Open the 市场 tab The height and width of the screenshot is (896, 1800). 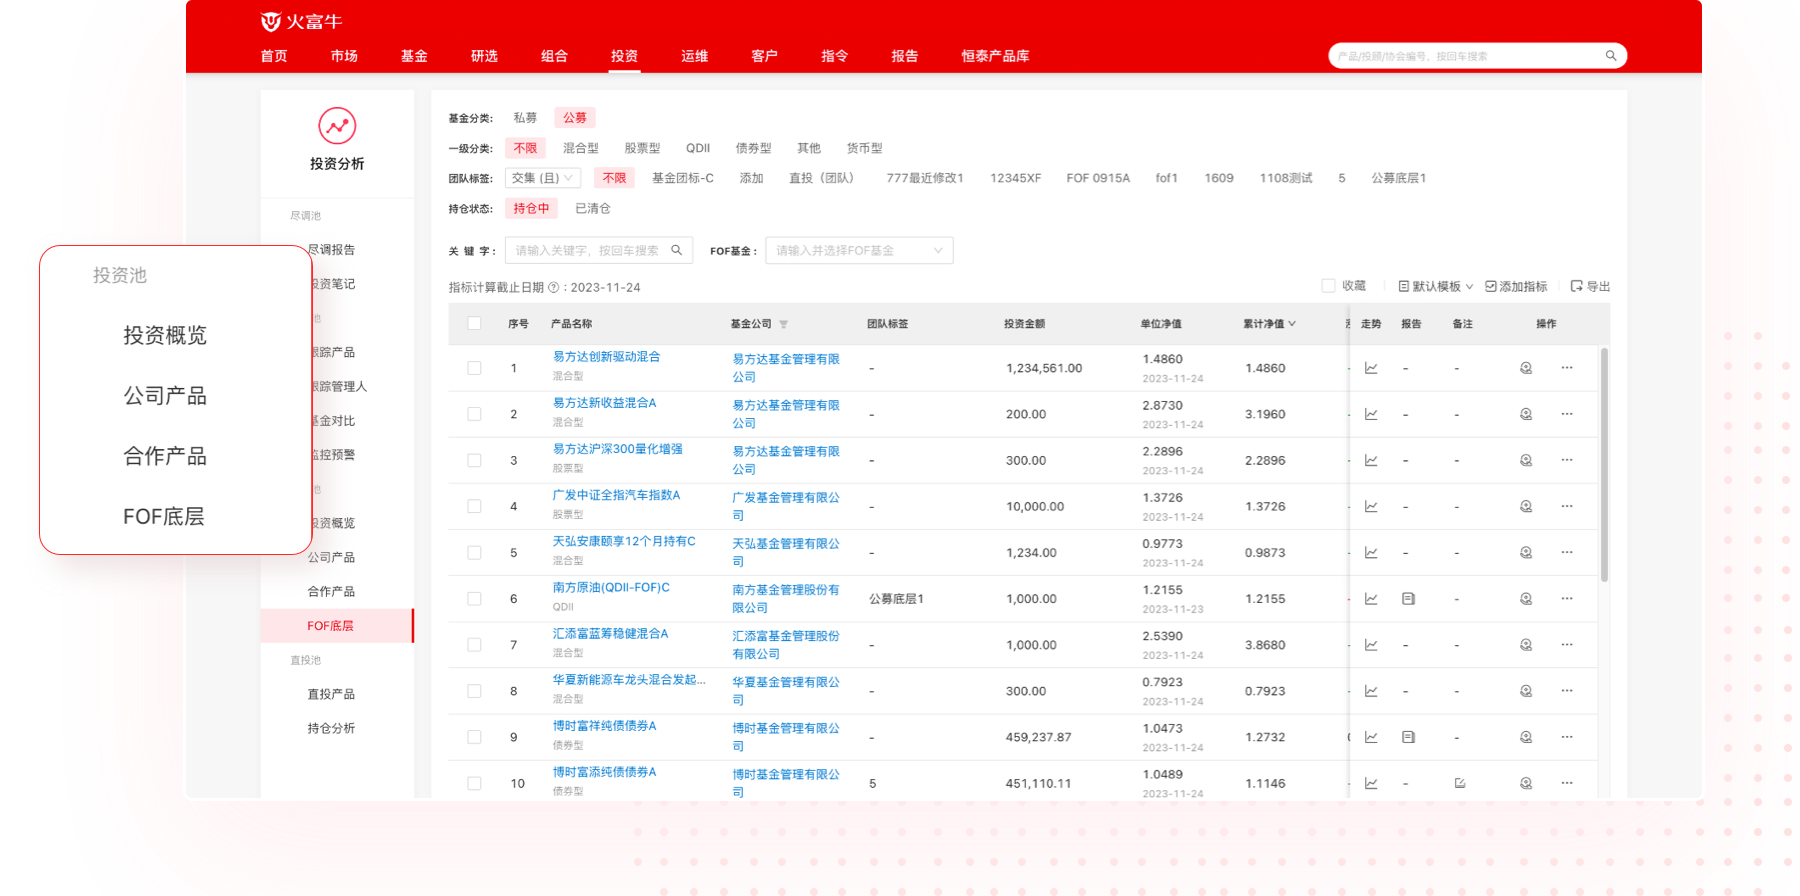click(344, 56)
